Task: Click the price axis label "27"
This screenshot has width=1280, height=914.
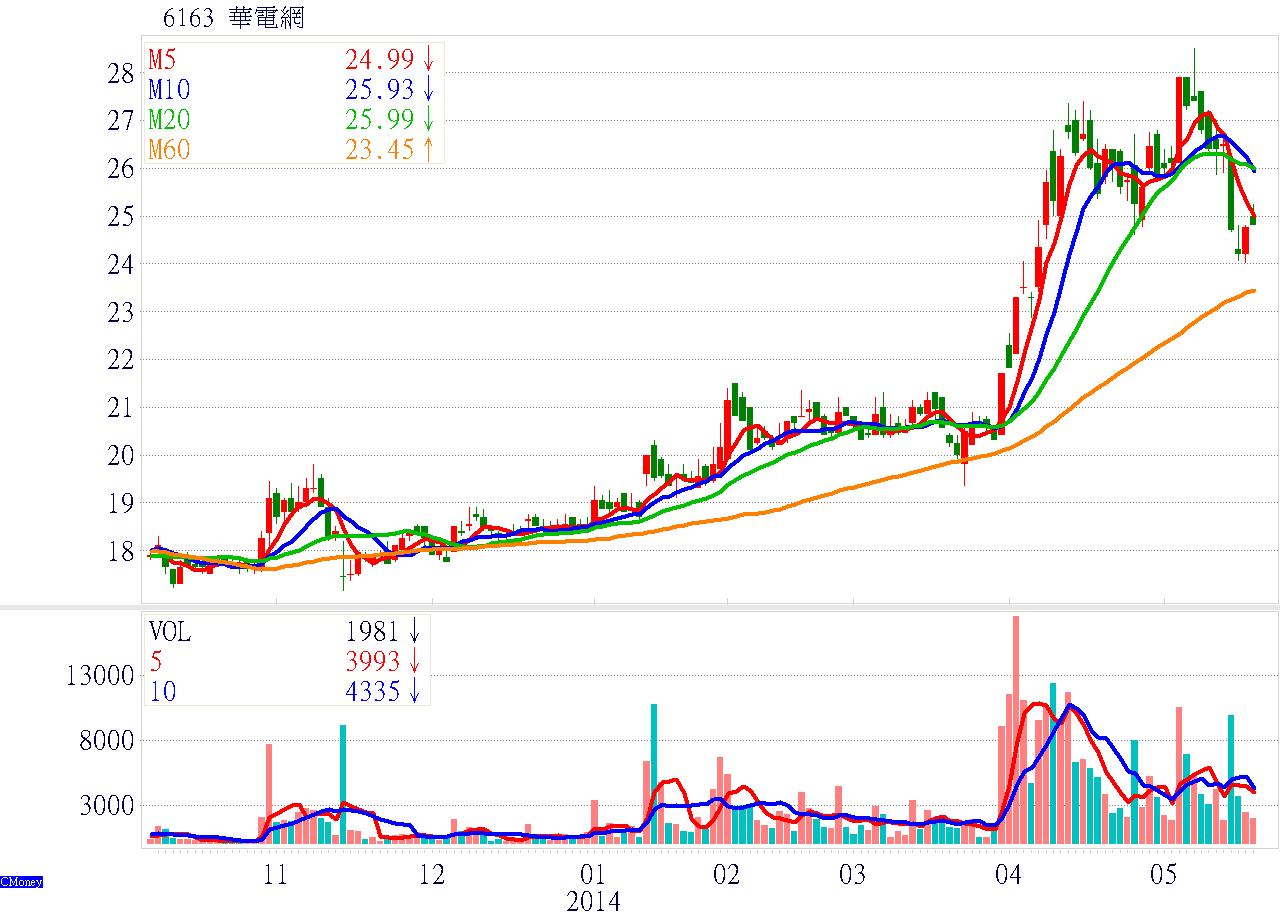Action: [122, 122]
